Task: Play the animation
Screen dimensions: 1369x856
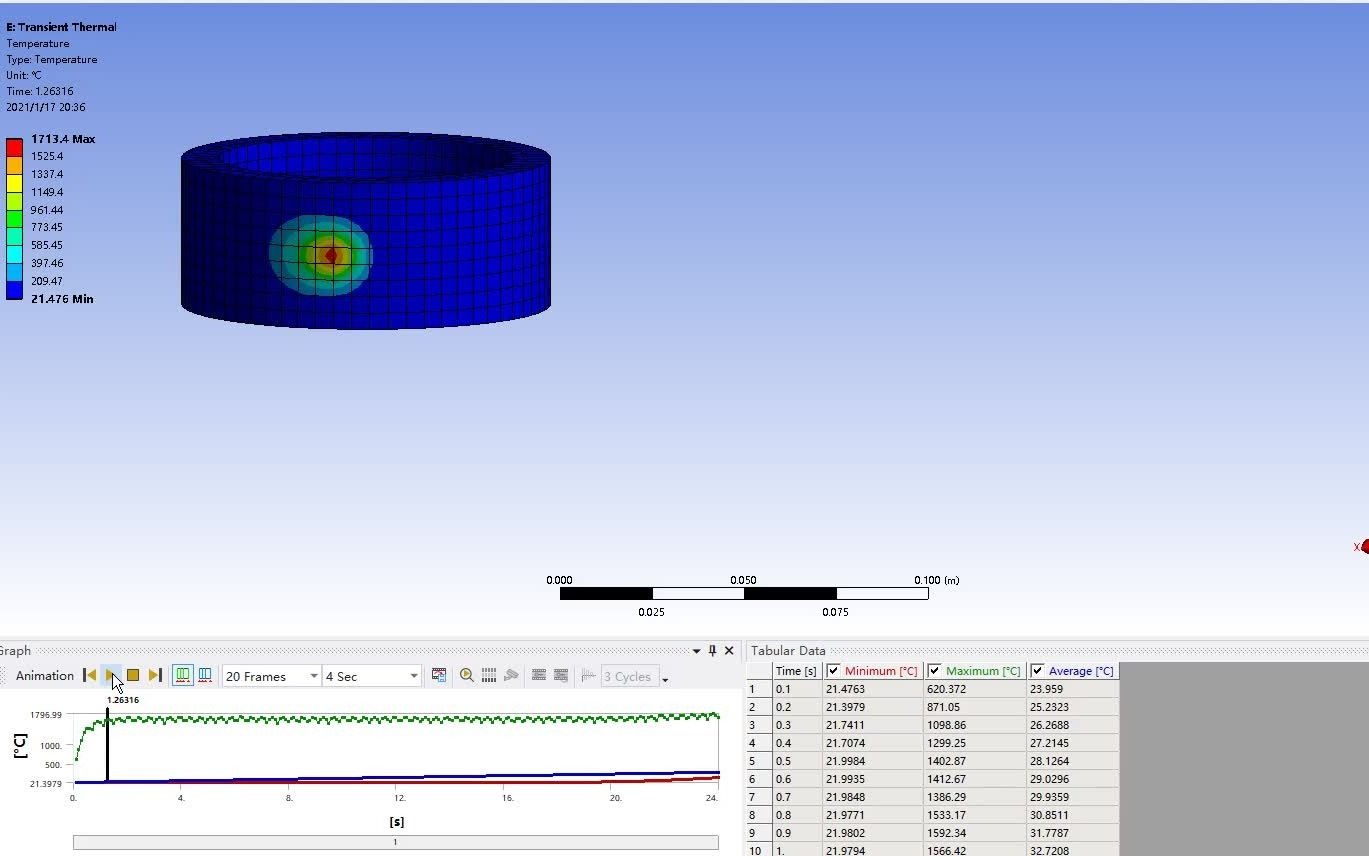Action: 111,676
